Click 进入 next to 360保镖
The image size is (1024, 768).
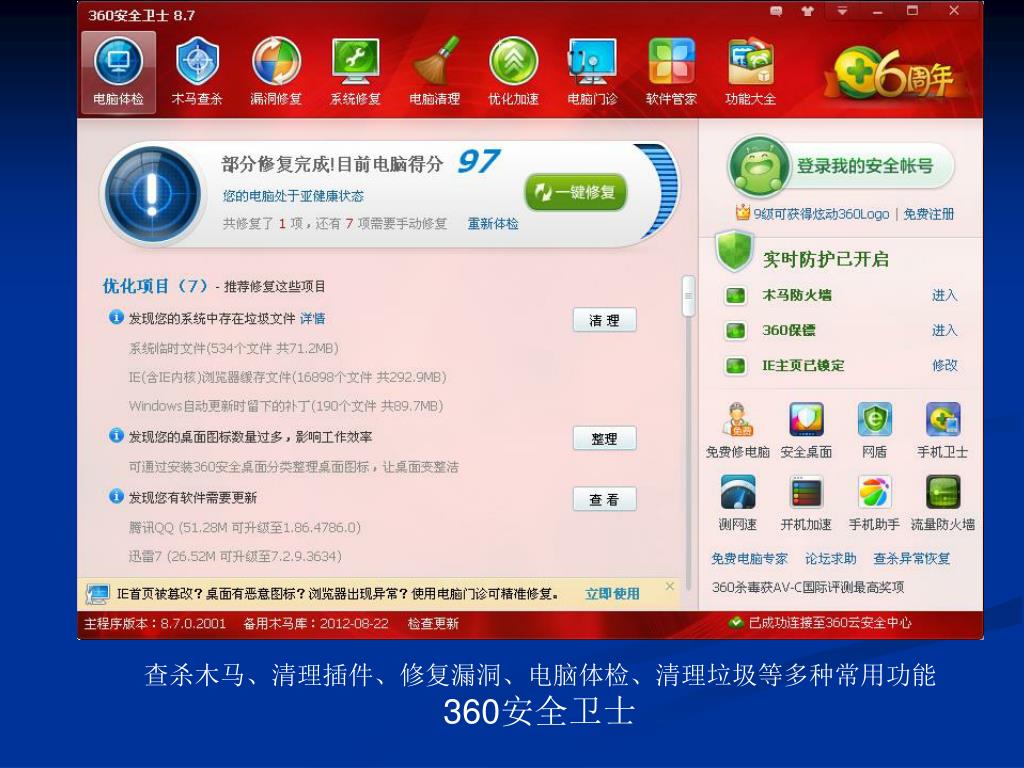[944, 330]
